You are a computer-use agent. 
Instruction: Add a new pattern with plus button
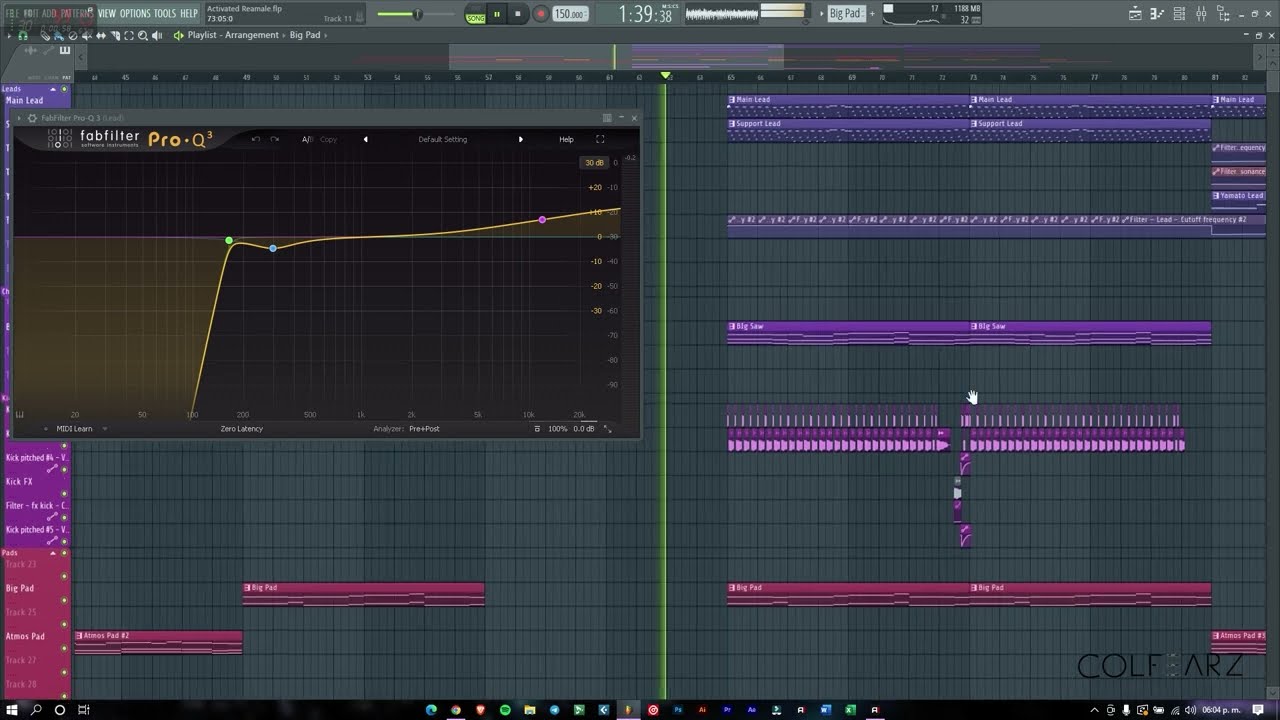coord(872,14)
